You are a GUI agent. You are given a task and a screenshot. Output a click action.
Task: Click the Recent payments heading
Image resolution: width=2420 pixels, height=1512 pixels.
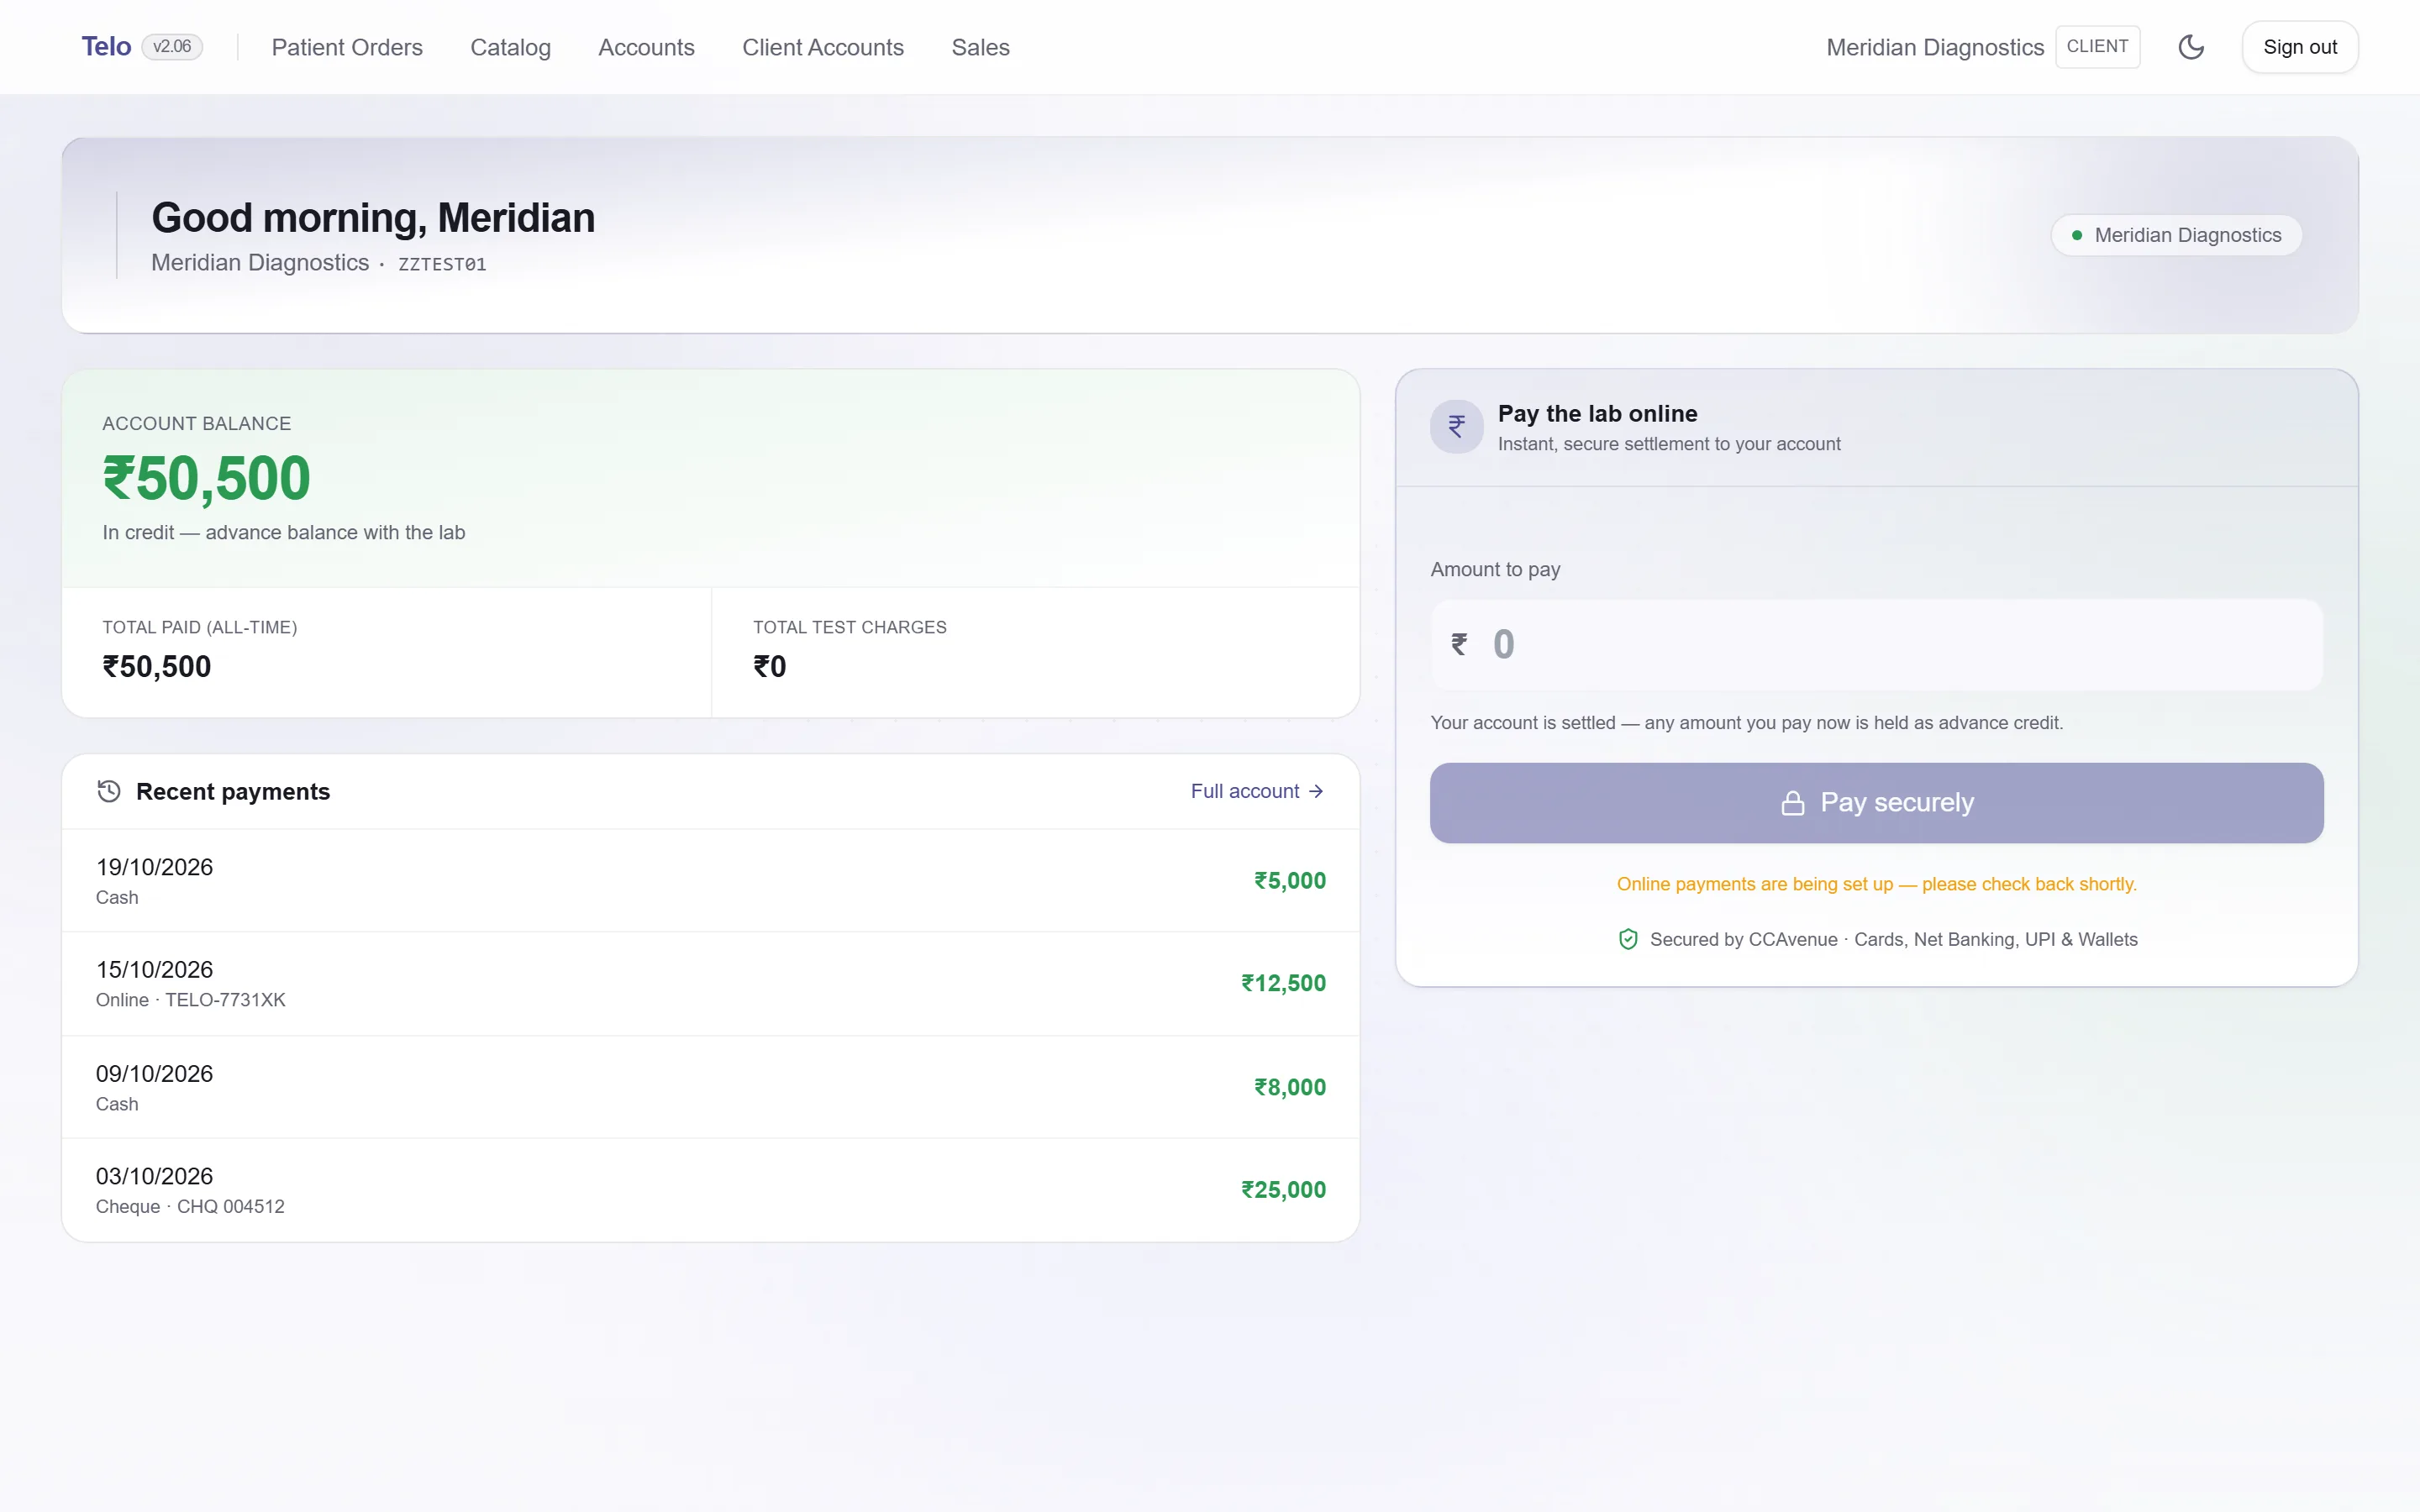point(232,791)
